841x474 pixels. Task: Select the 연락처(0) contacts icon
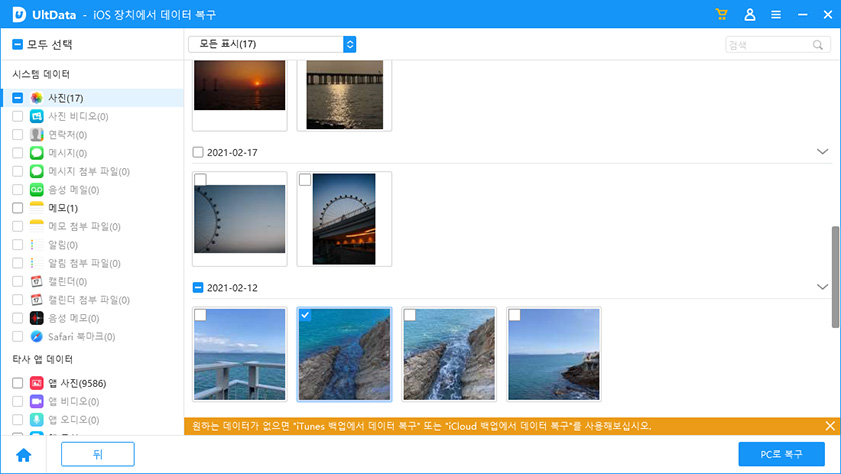pyautogui.click(x=36, y=134)
